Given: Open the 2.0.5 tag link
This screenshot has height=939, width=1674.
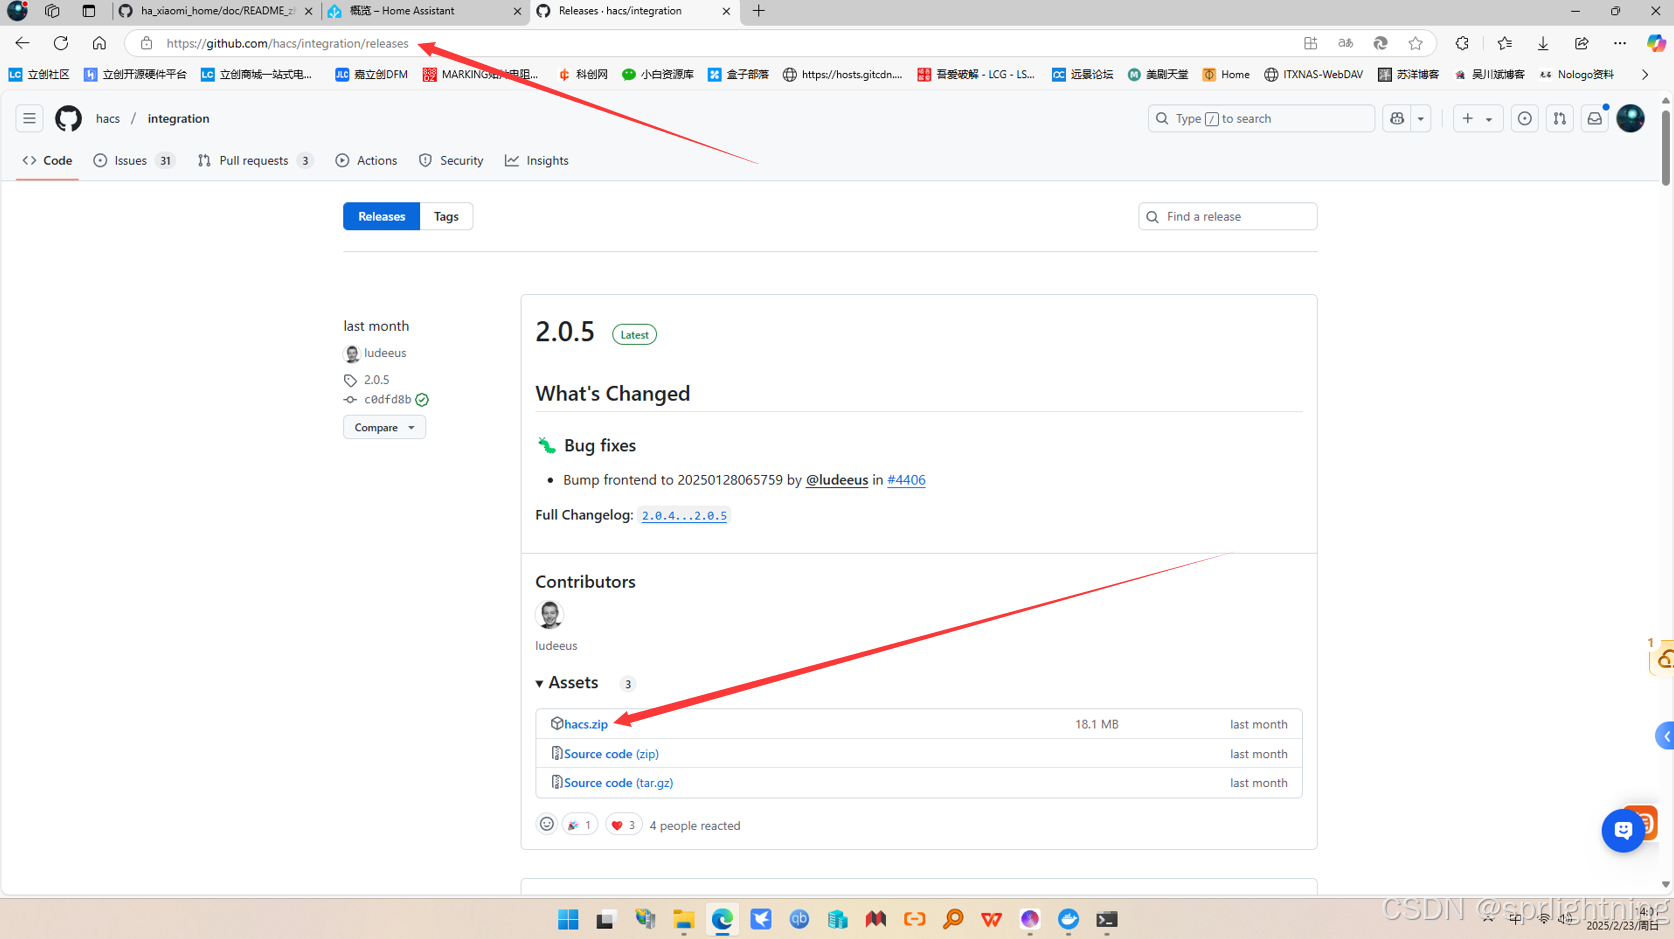Looking at the screenshot, I should click(376, 380).
